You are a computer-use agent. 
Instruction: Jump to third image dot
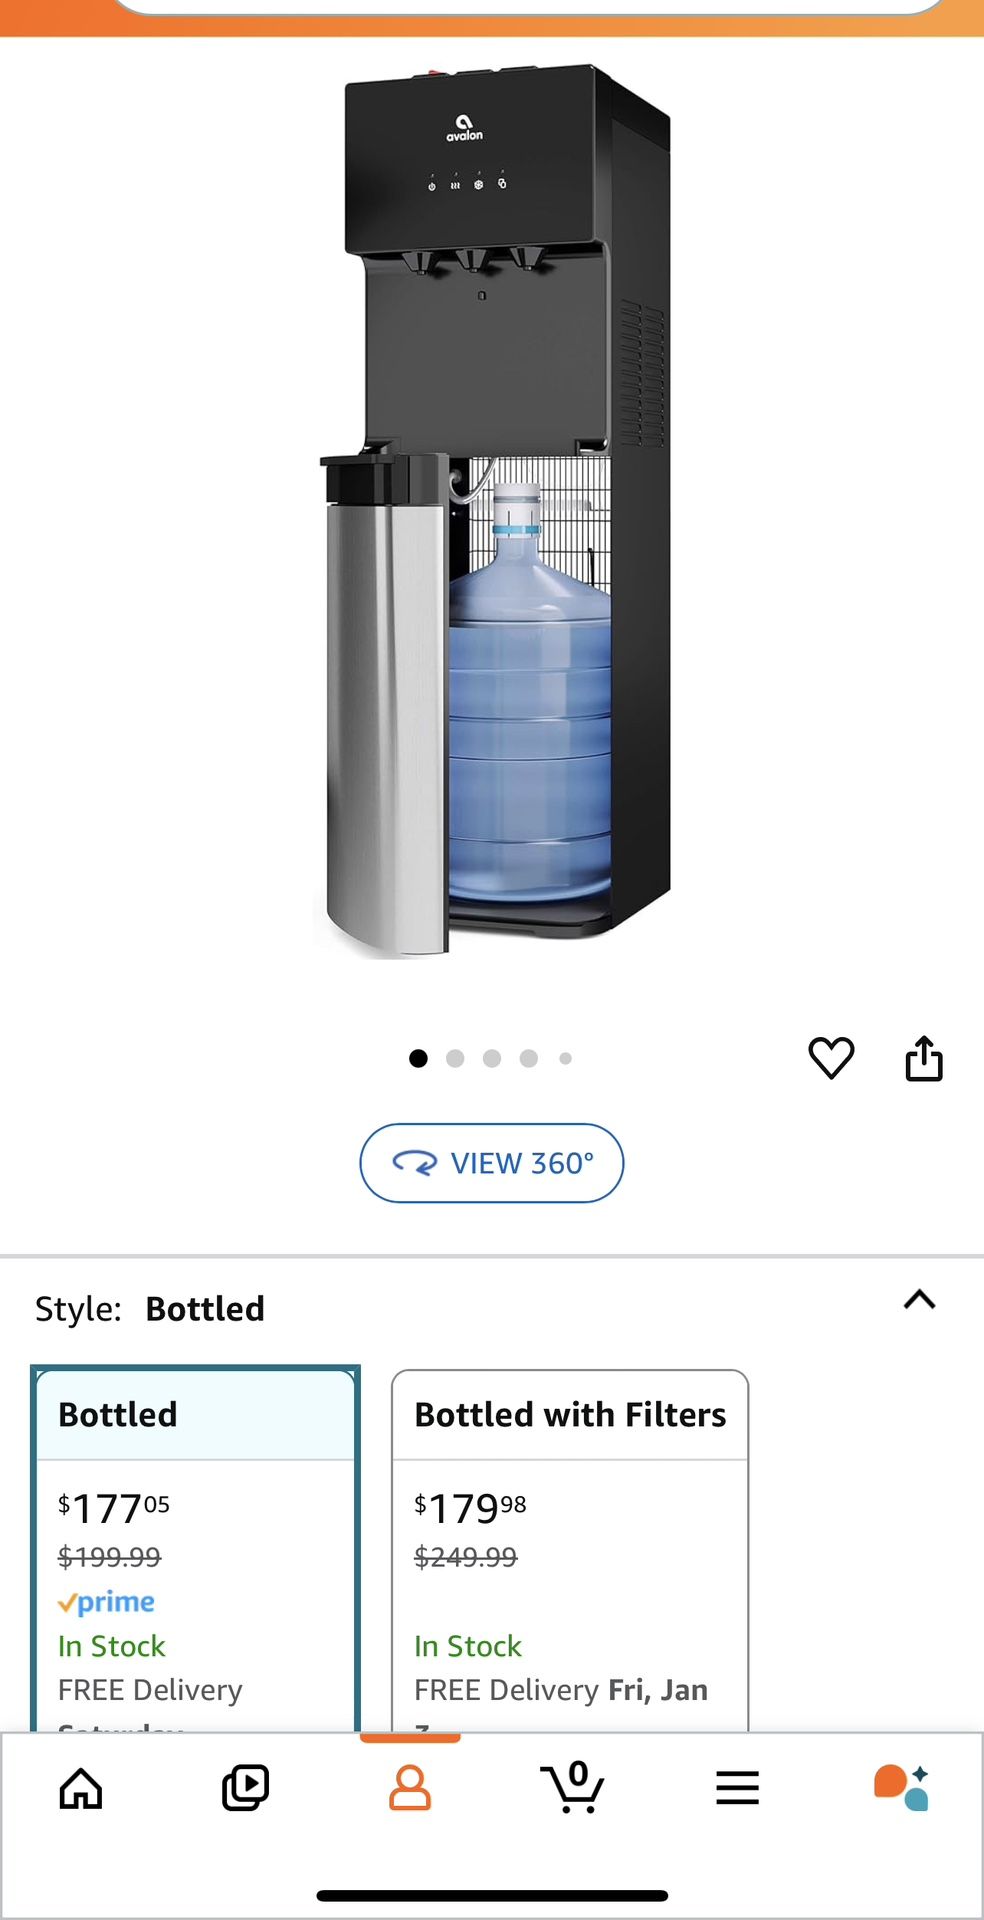[492, 1058]
